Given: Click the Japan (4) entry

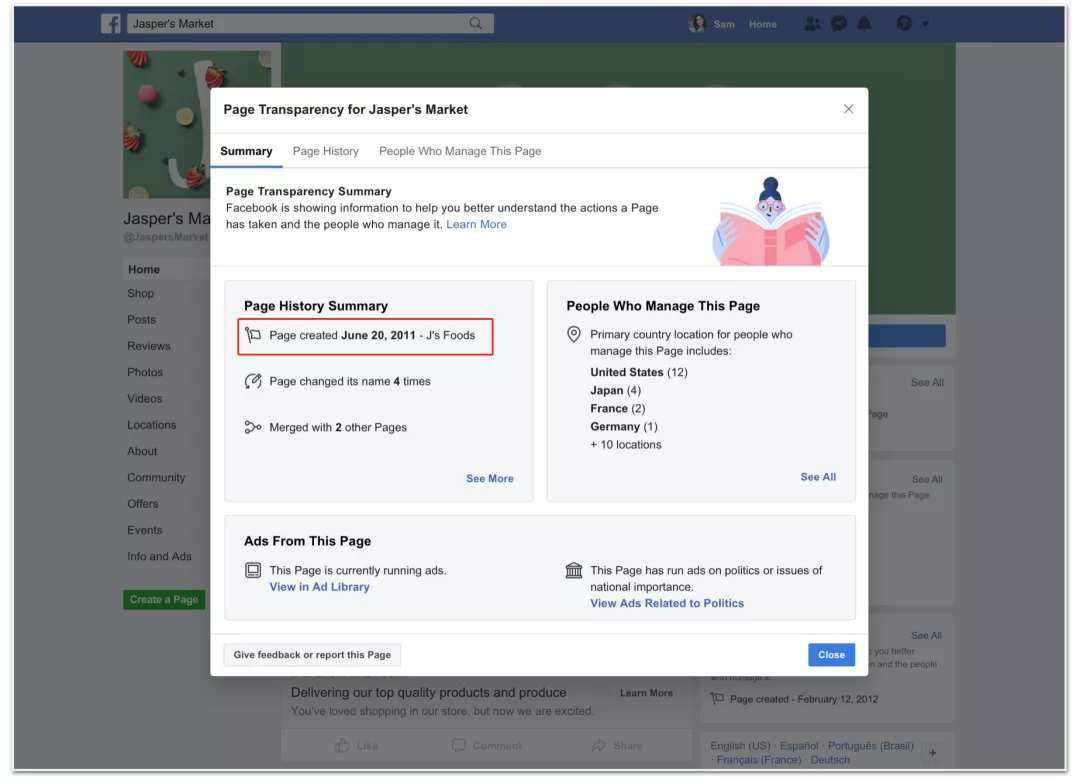Looking at the screenshot, I should point(615,390).
